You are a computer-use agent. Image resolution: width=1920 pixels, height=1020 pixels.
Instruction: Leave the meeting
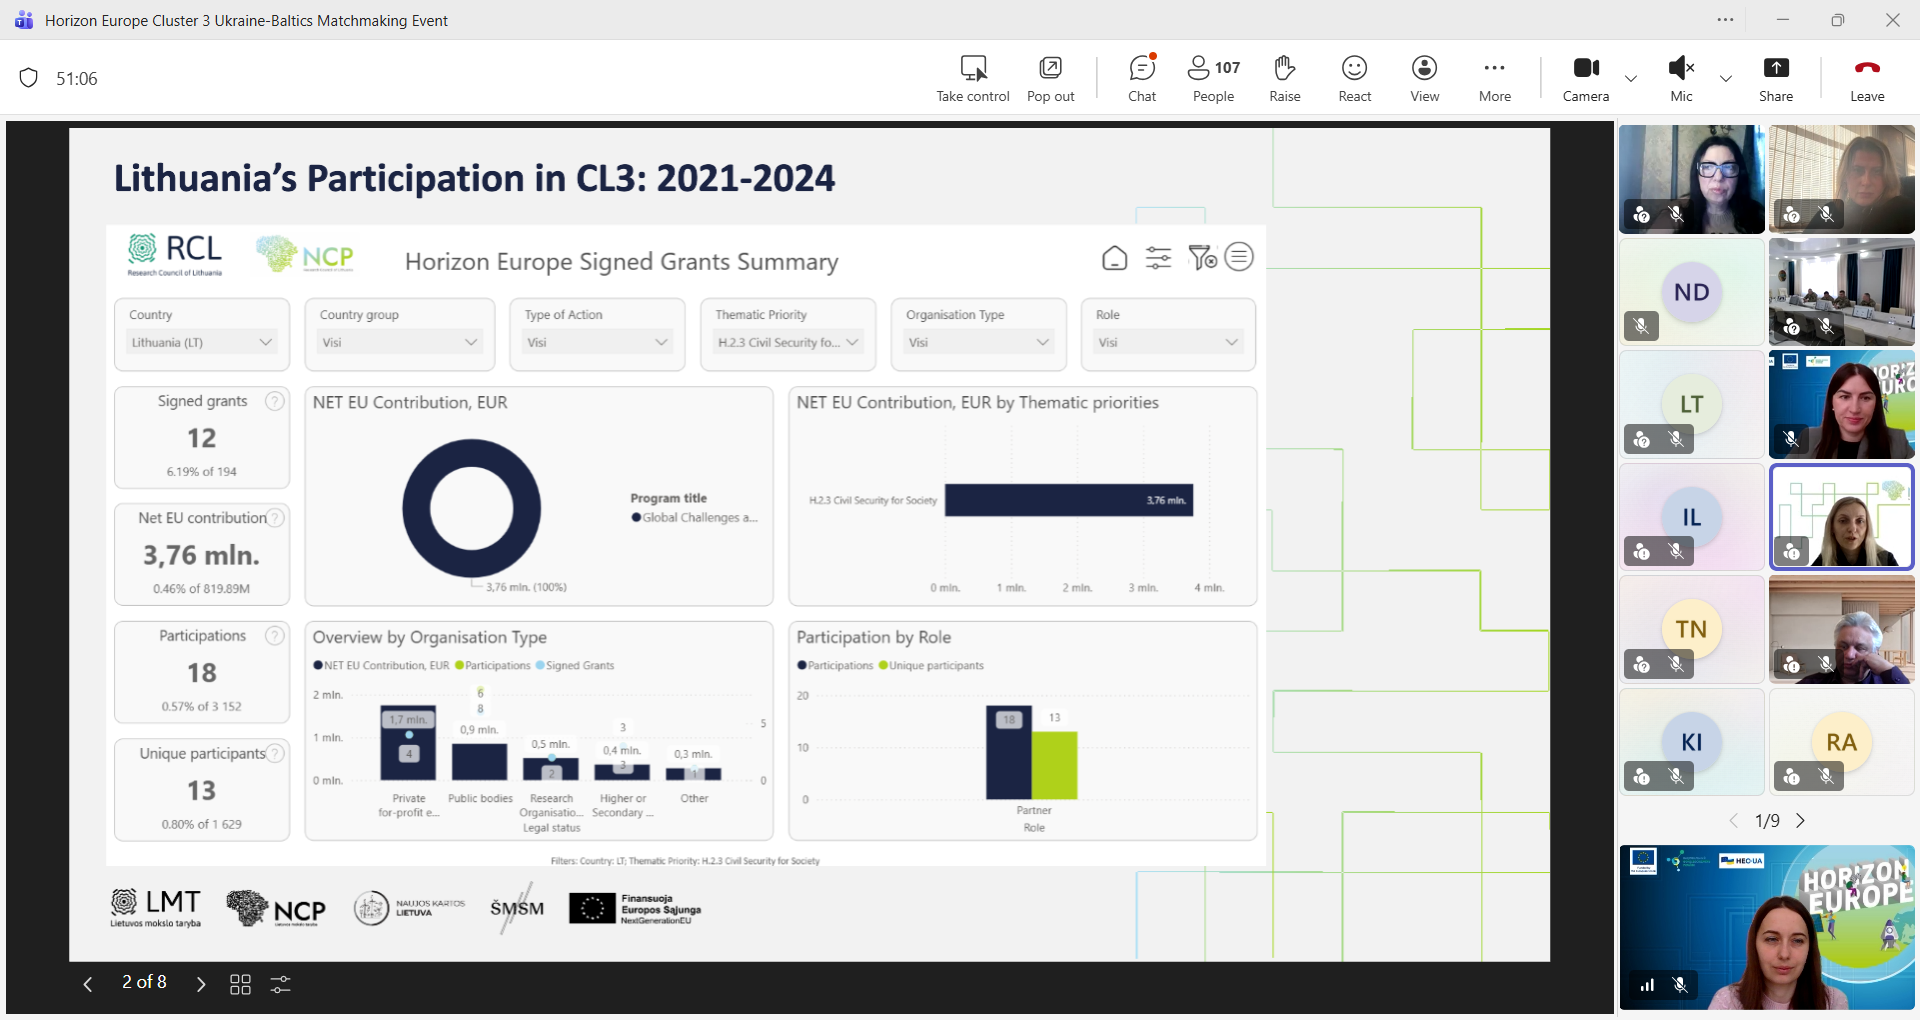coord(1866,78)
